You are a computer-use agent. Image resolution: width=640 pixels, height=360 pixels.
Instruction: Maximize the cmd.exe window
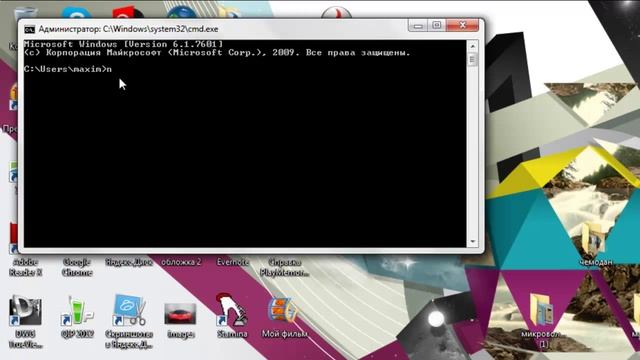click(x=436, y=26)
